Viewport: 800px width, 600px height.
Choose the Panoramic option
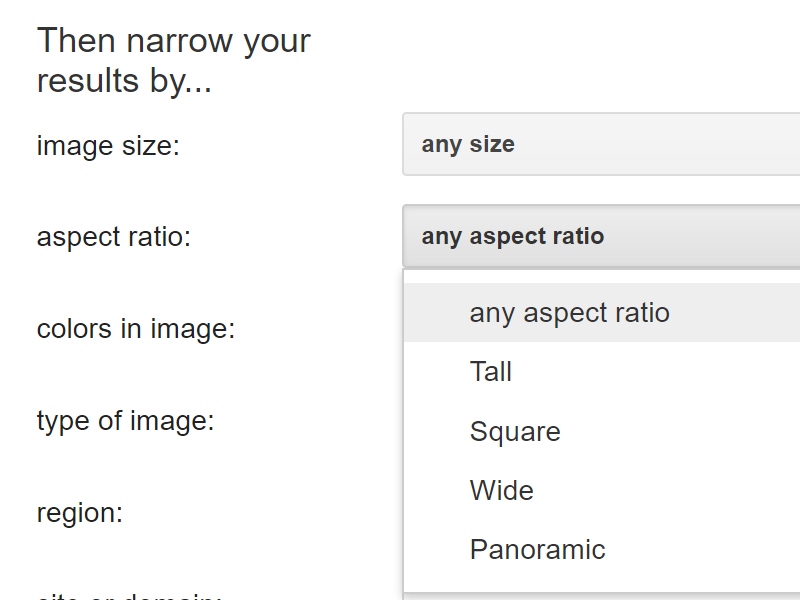(x=538, y=550)
